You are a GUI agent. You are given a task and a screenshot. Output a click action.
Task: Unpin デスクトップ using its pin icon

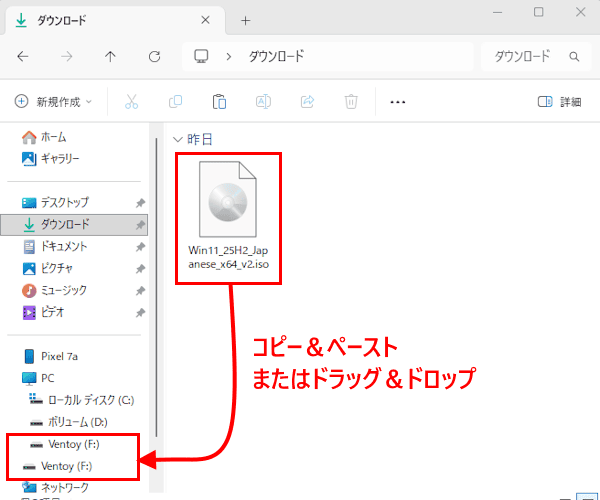pos(140,203)
